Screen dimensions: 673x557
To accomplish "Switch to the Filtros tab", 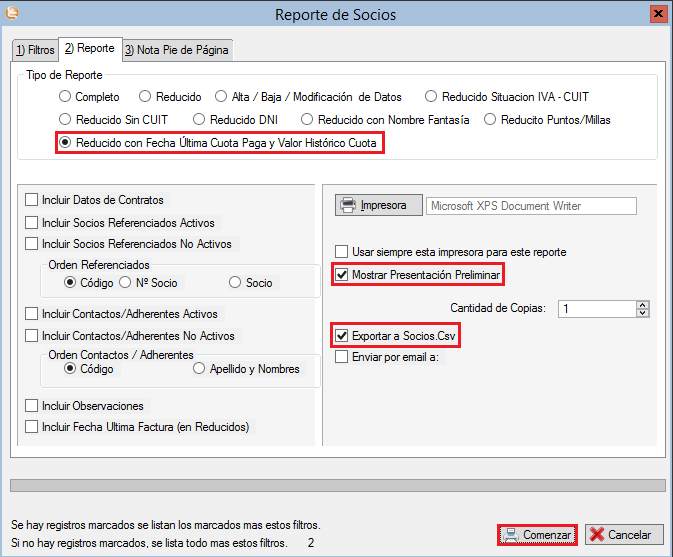I will click(34, 49).
